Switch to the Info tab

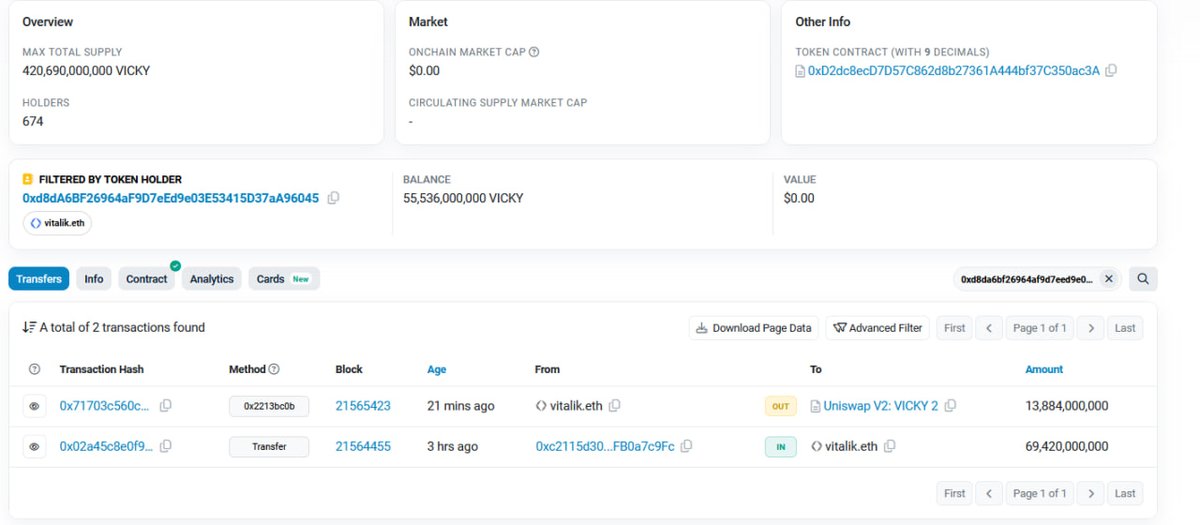click(94, 279)
